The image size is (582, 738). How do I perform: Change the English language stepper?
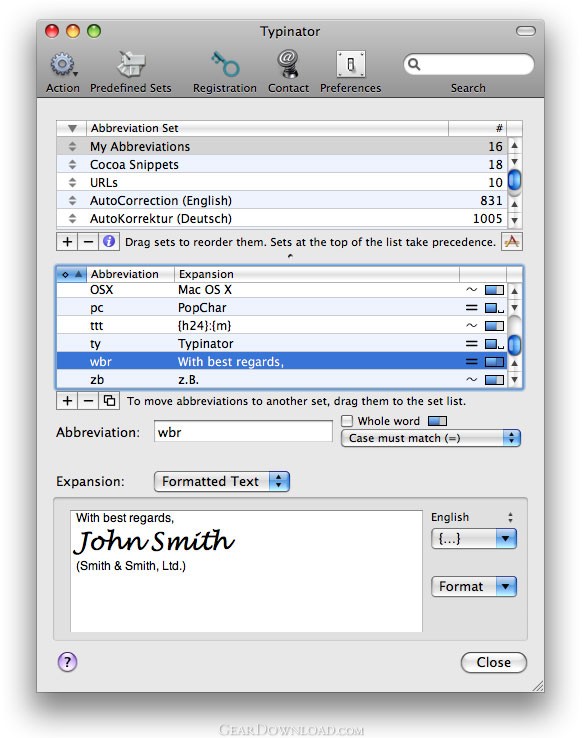(x=510, y=517)
